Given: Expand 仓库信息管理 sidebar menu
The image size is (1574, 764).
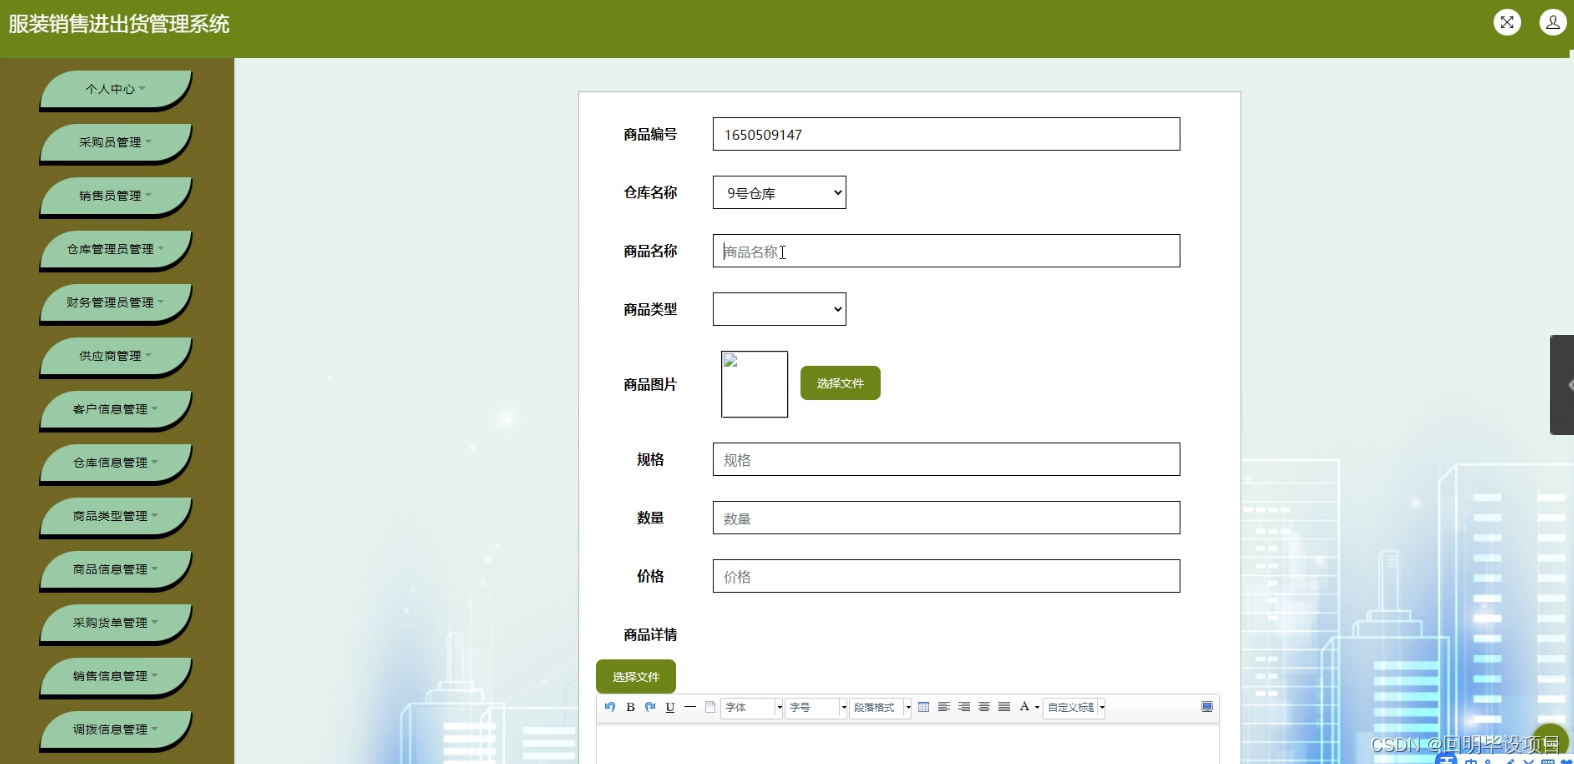Looking at the screenshot, I should (115, 463).
